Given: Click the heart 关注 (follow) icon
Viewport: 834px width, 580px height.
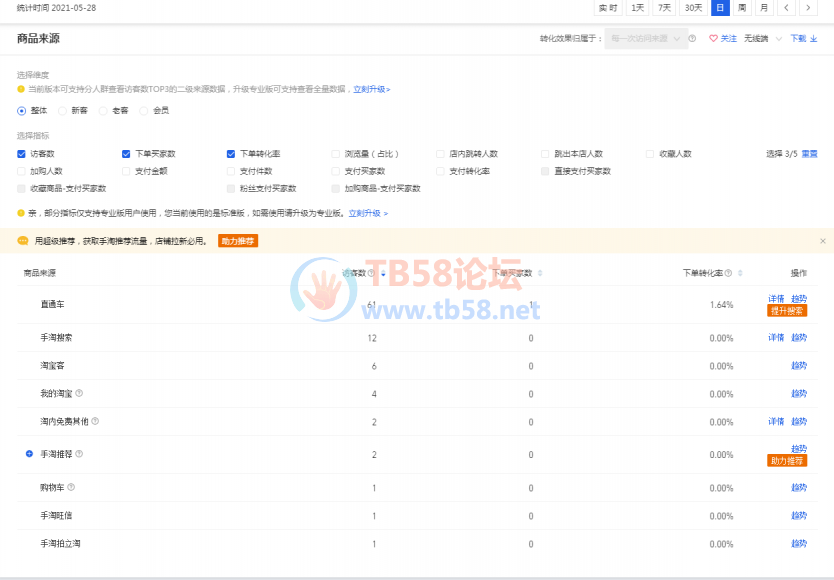Looking at the screenshot, I should [714, 39].
